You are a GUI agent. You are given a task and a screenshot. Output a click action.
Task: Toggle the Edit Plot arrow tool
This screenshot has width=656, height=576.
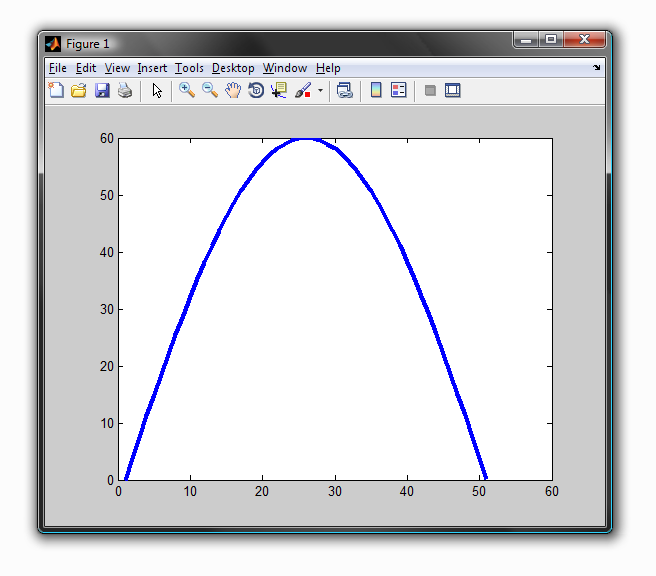coord(157,91)
